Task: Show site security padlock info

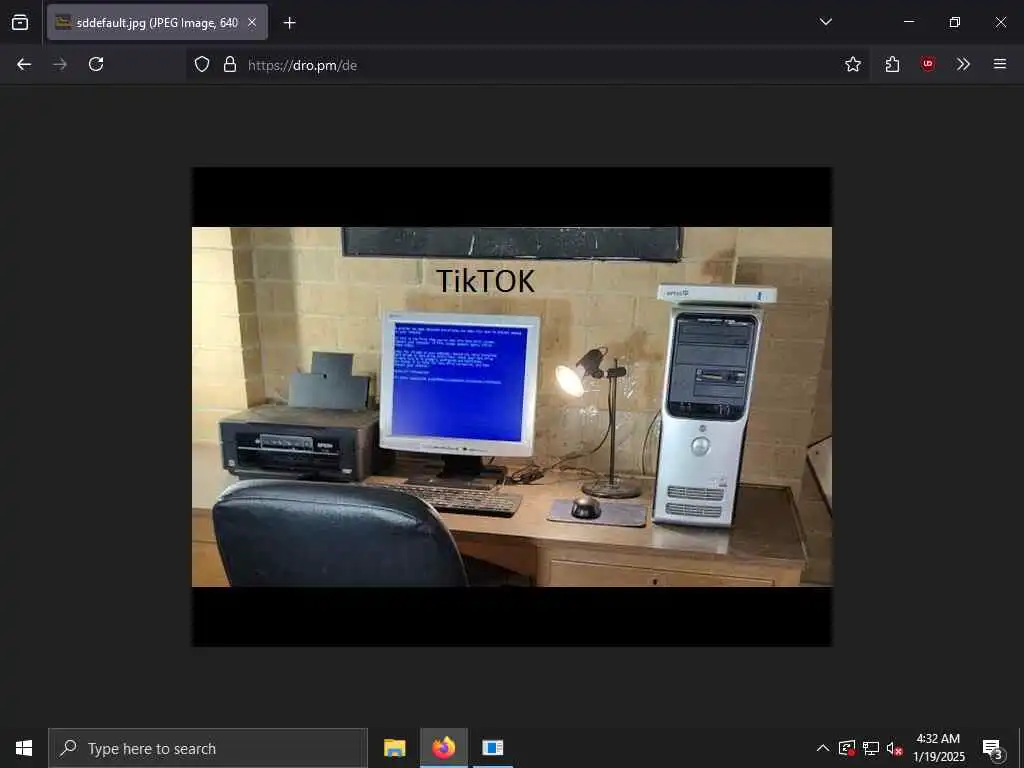Action: (x=230, y=65)
